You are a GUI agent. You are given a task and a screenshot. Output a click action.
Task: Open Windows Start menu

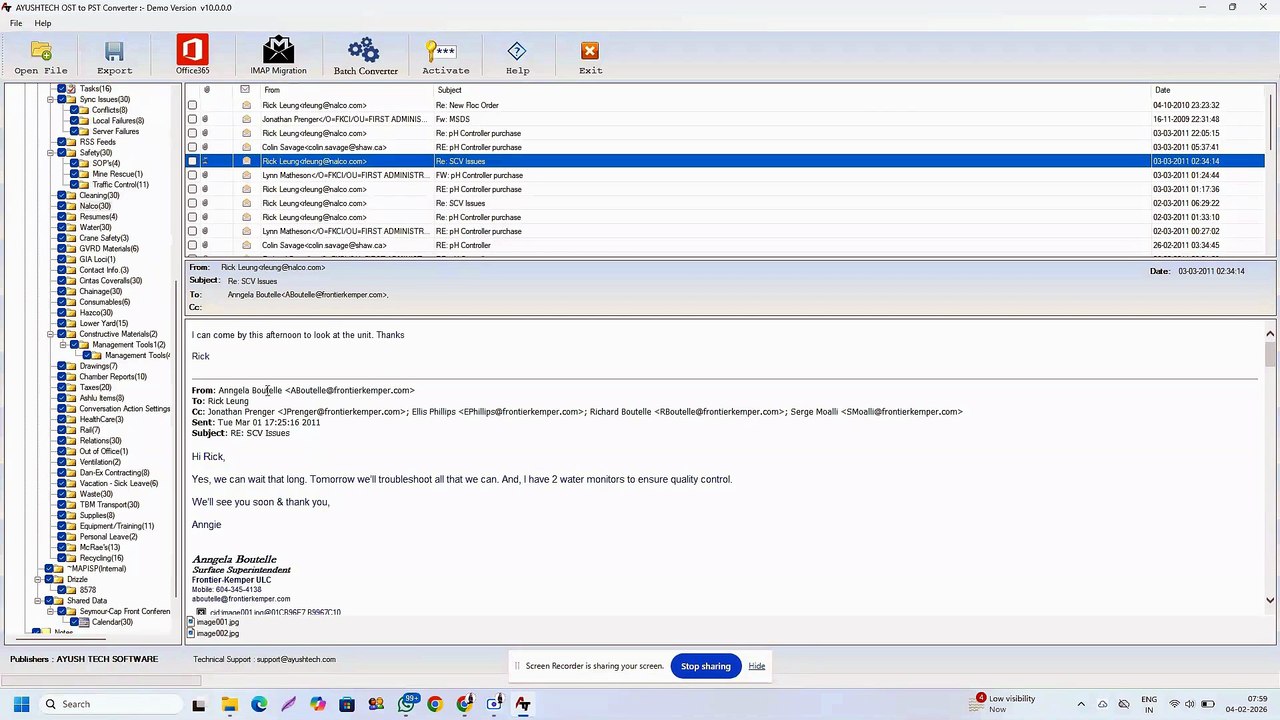pos(21,704)
